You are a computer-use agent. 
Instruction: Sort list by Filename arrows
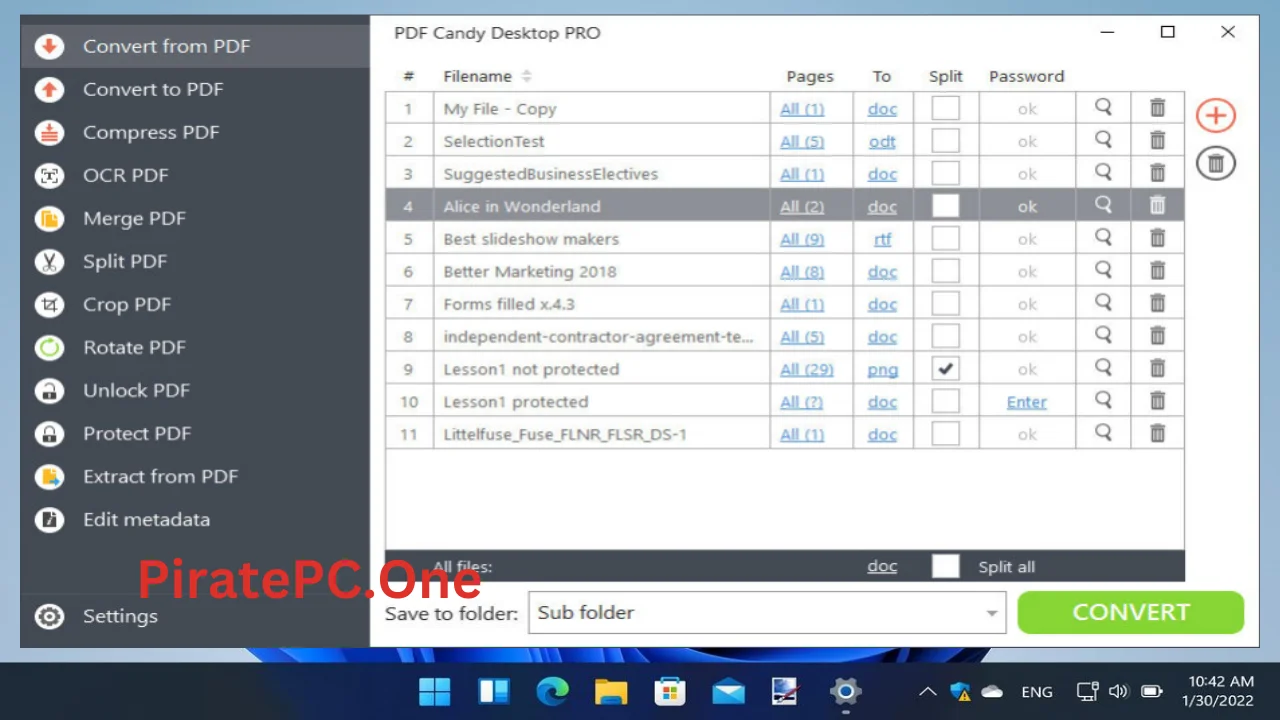point(527,76)
